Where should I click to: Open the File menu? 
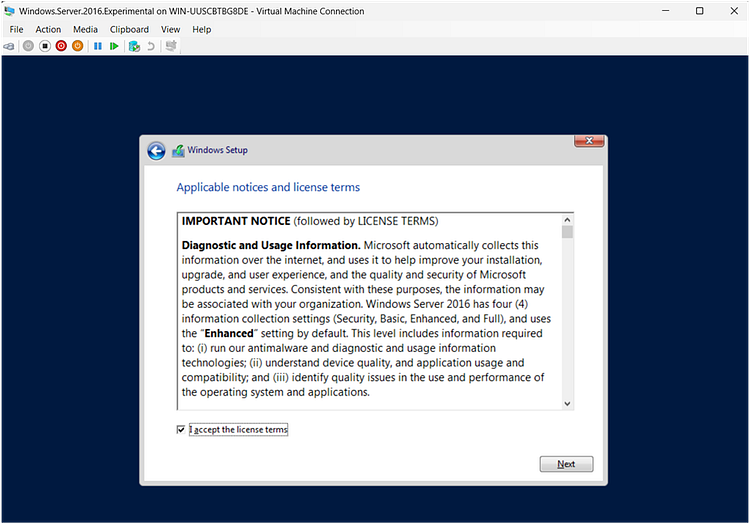coord(16,29)
